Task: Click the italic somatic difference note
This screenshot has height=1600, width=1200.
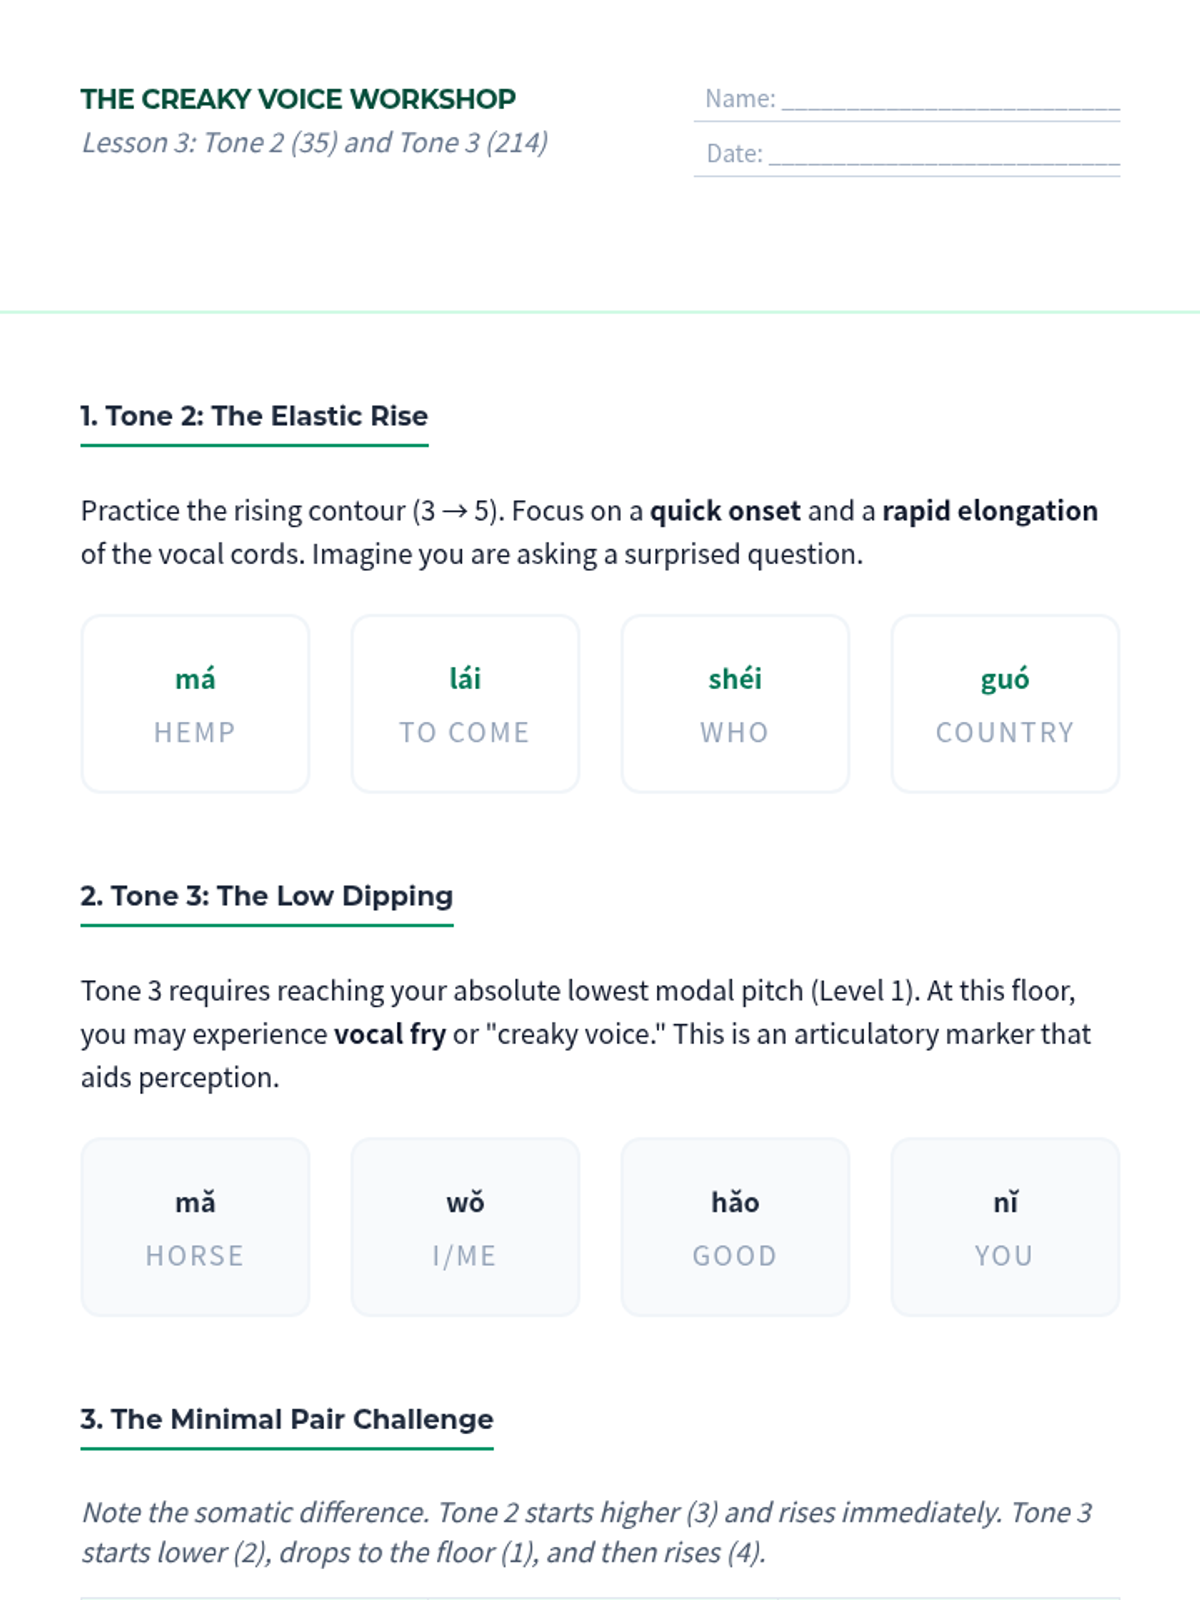Action: tap(586, 1532)
